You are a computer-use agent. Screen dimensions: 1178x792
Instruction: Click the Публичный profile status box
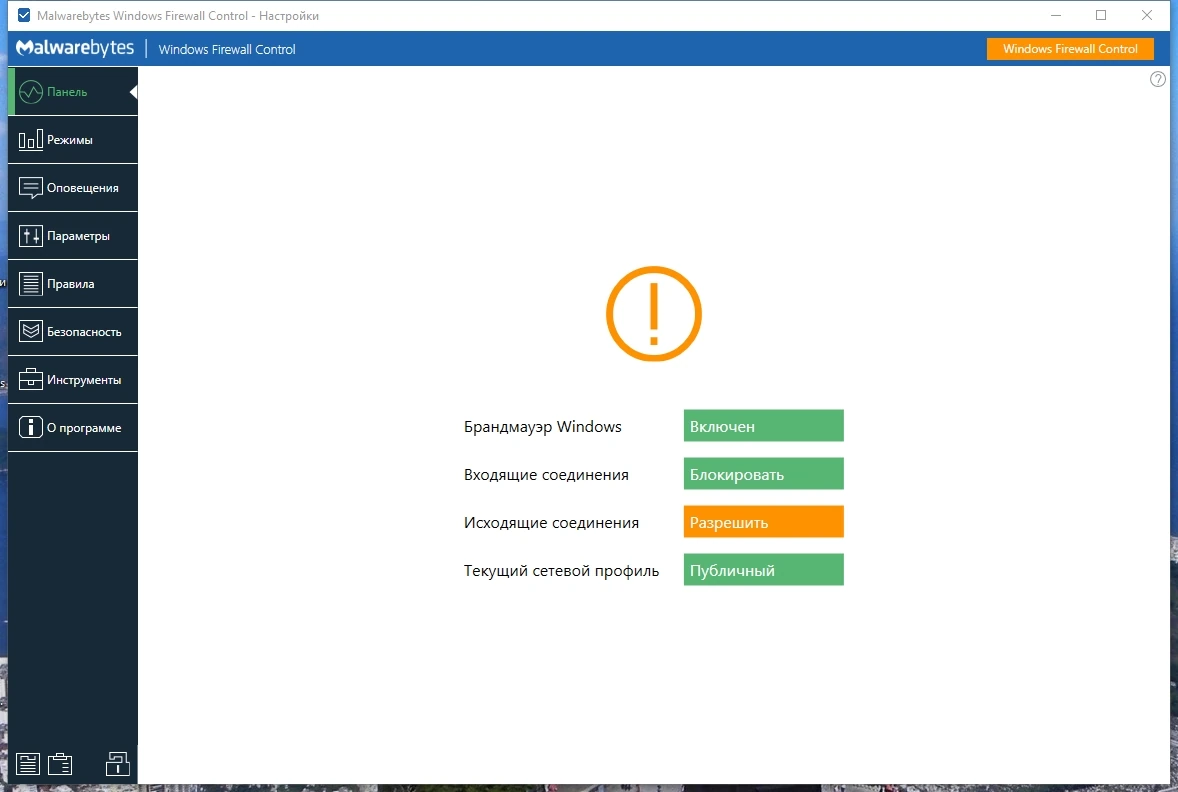pos(763,570)
